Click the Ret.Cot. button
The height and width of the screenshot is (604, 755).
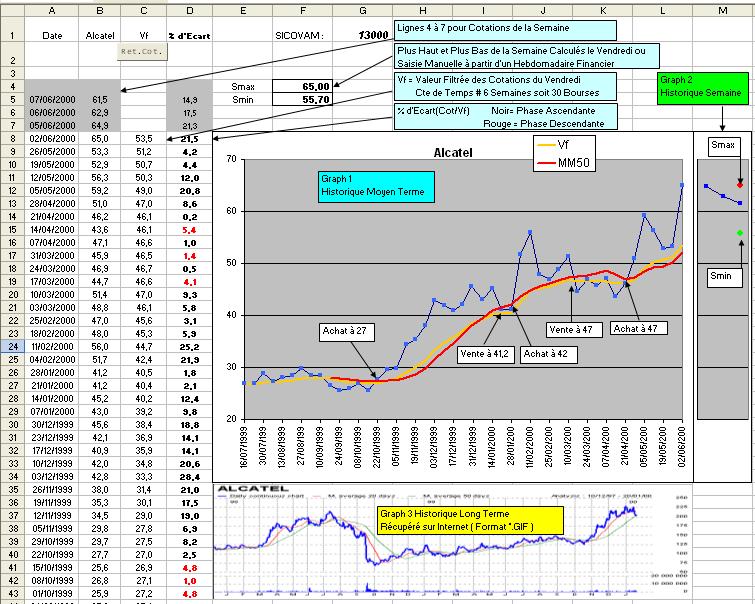click(142, 52)
